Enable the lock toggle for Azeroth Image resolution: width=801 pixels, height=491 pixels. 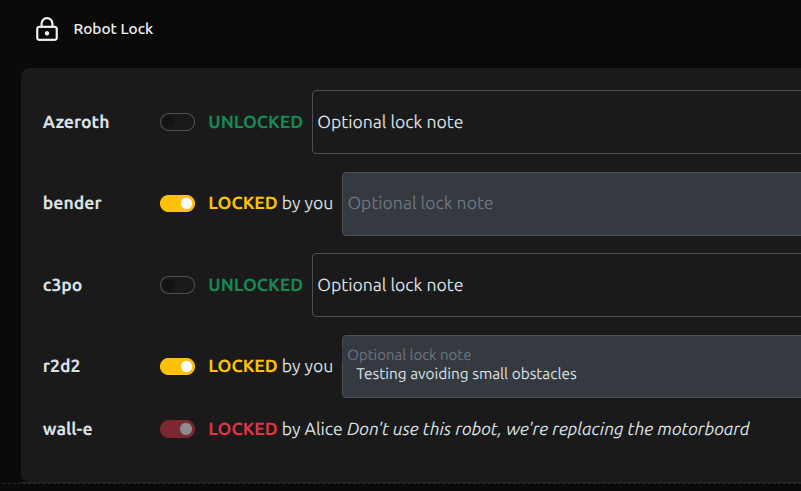[x=177, y=122]
